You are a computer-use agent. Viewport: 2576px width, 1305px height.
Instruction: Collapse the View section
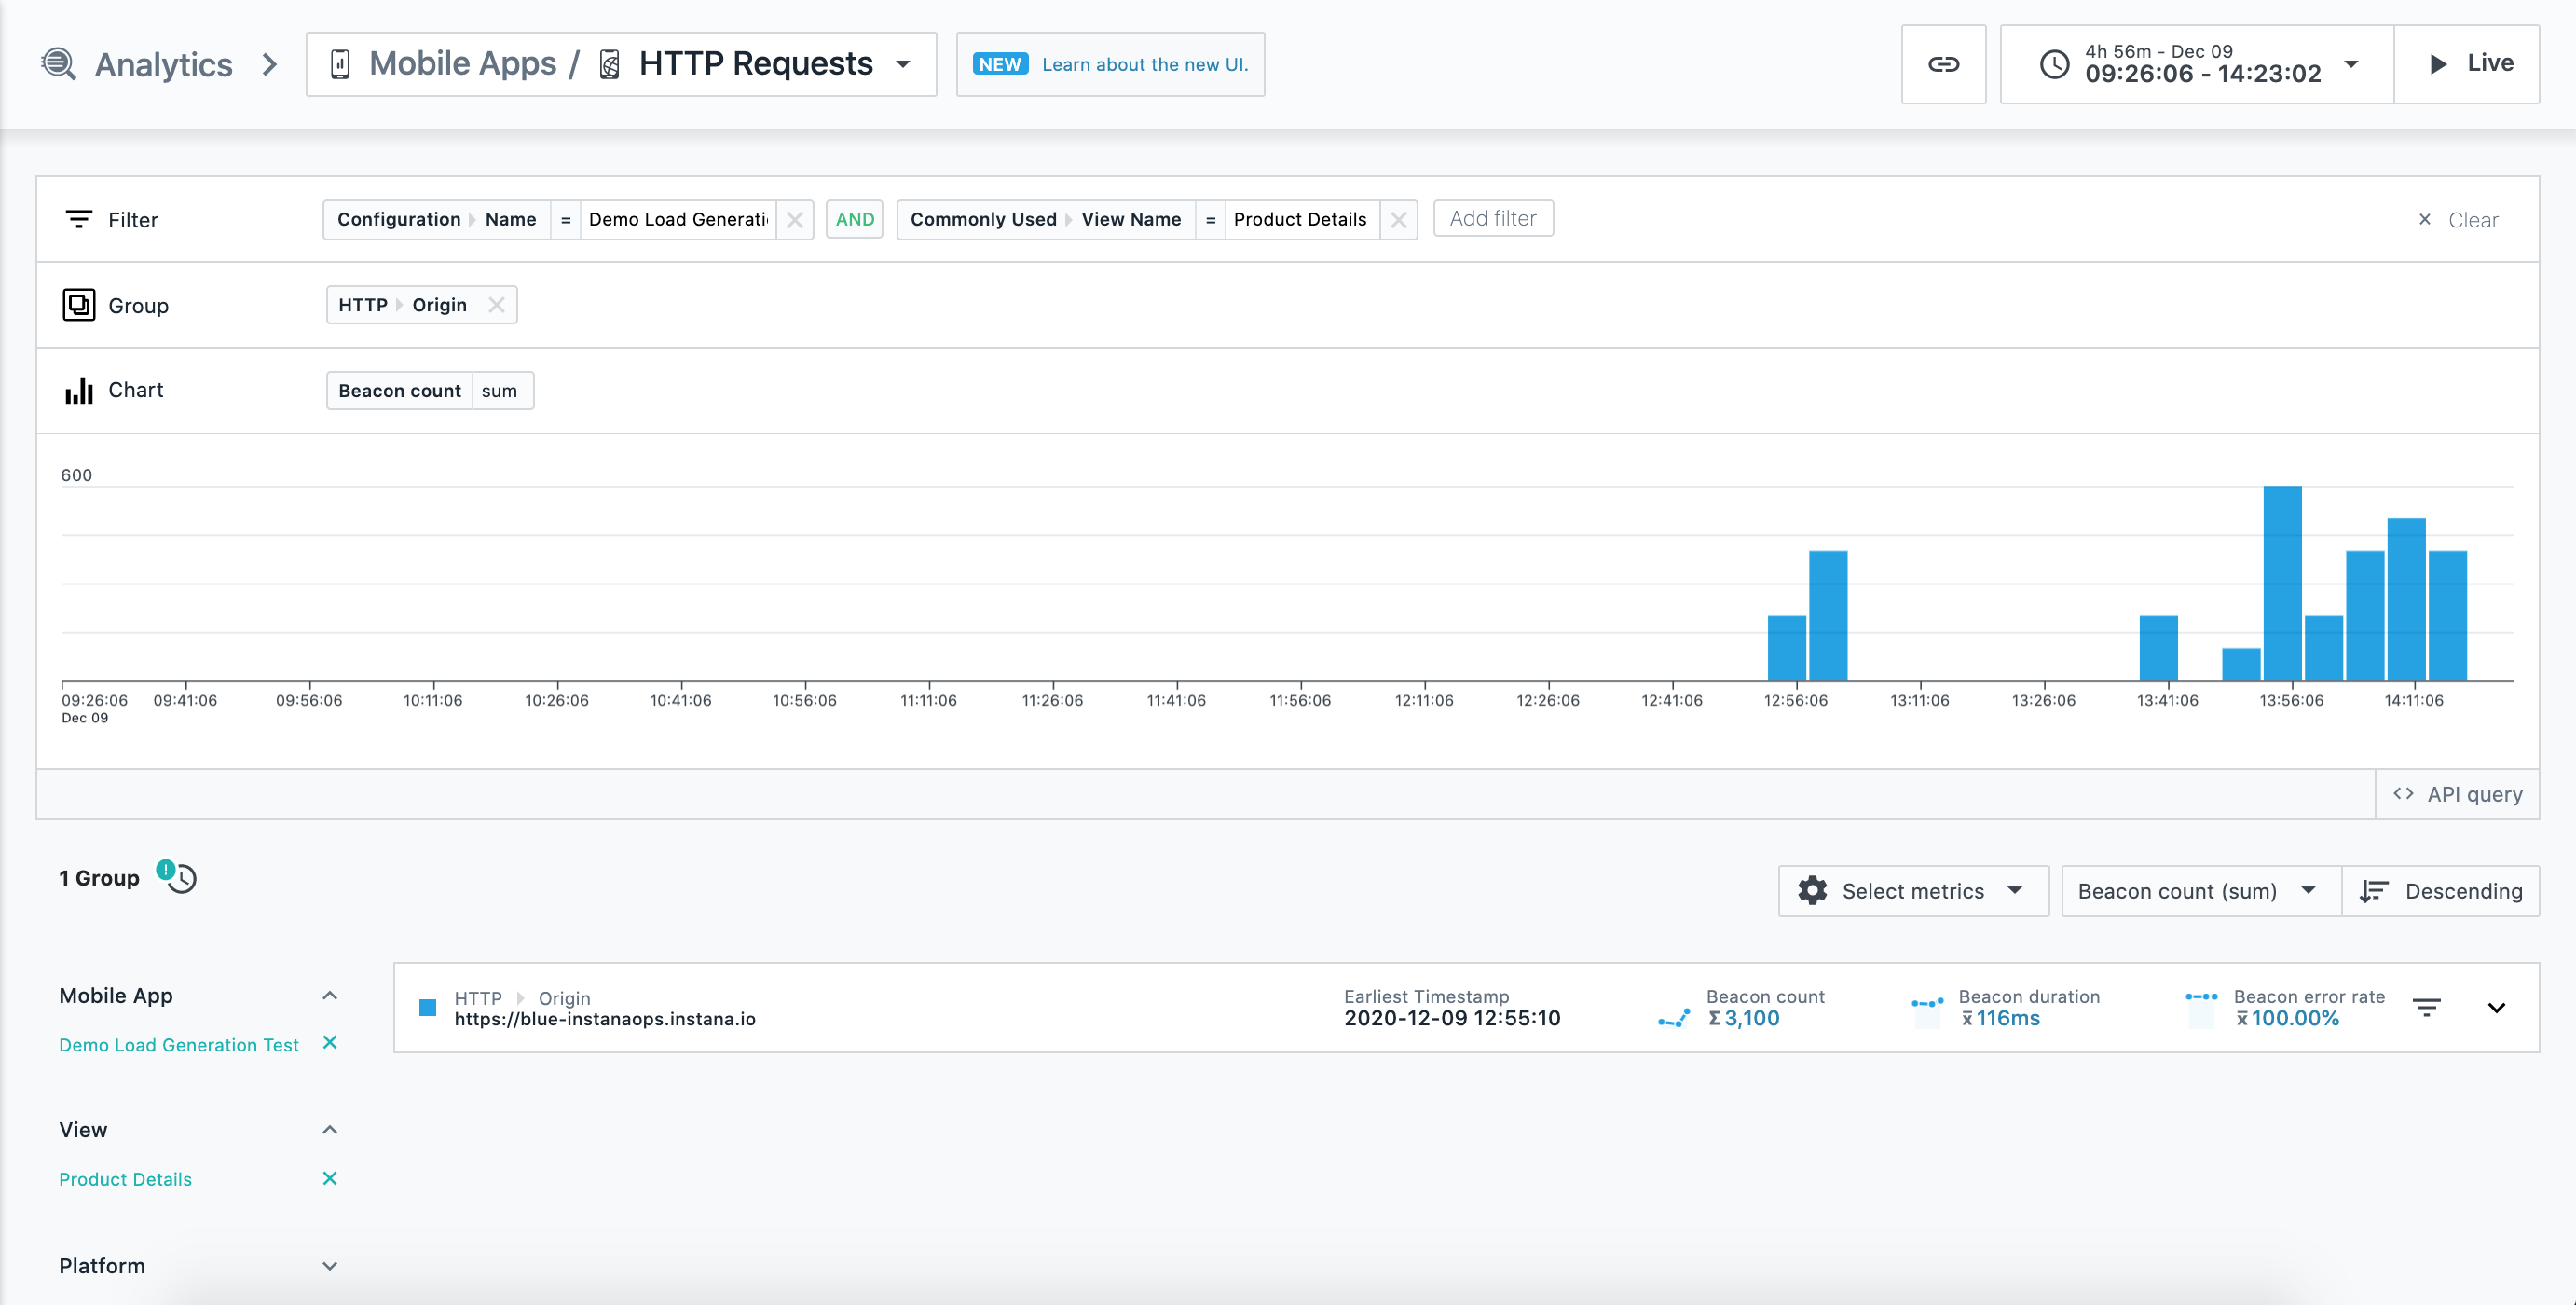(x=329, y=1130)
